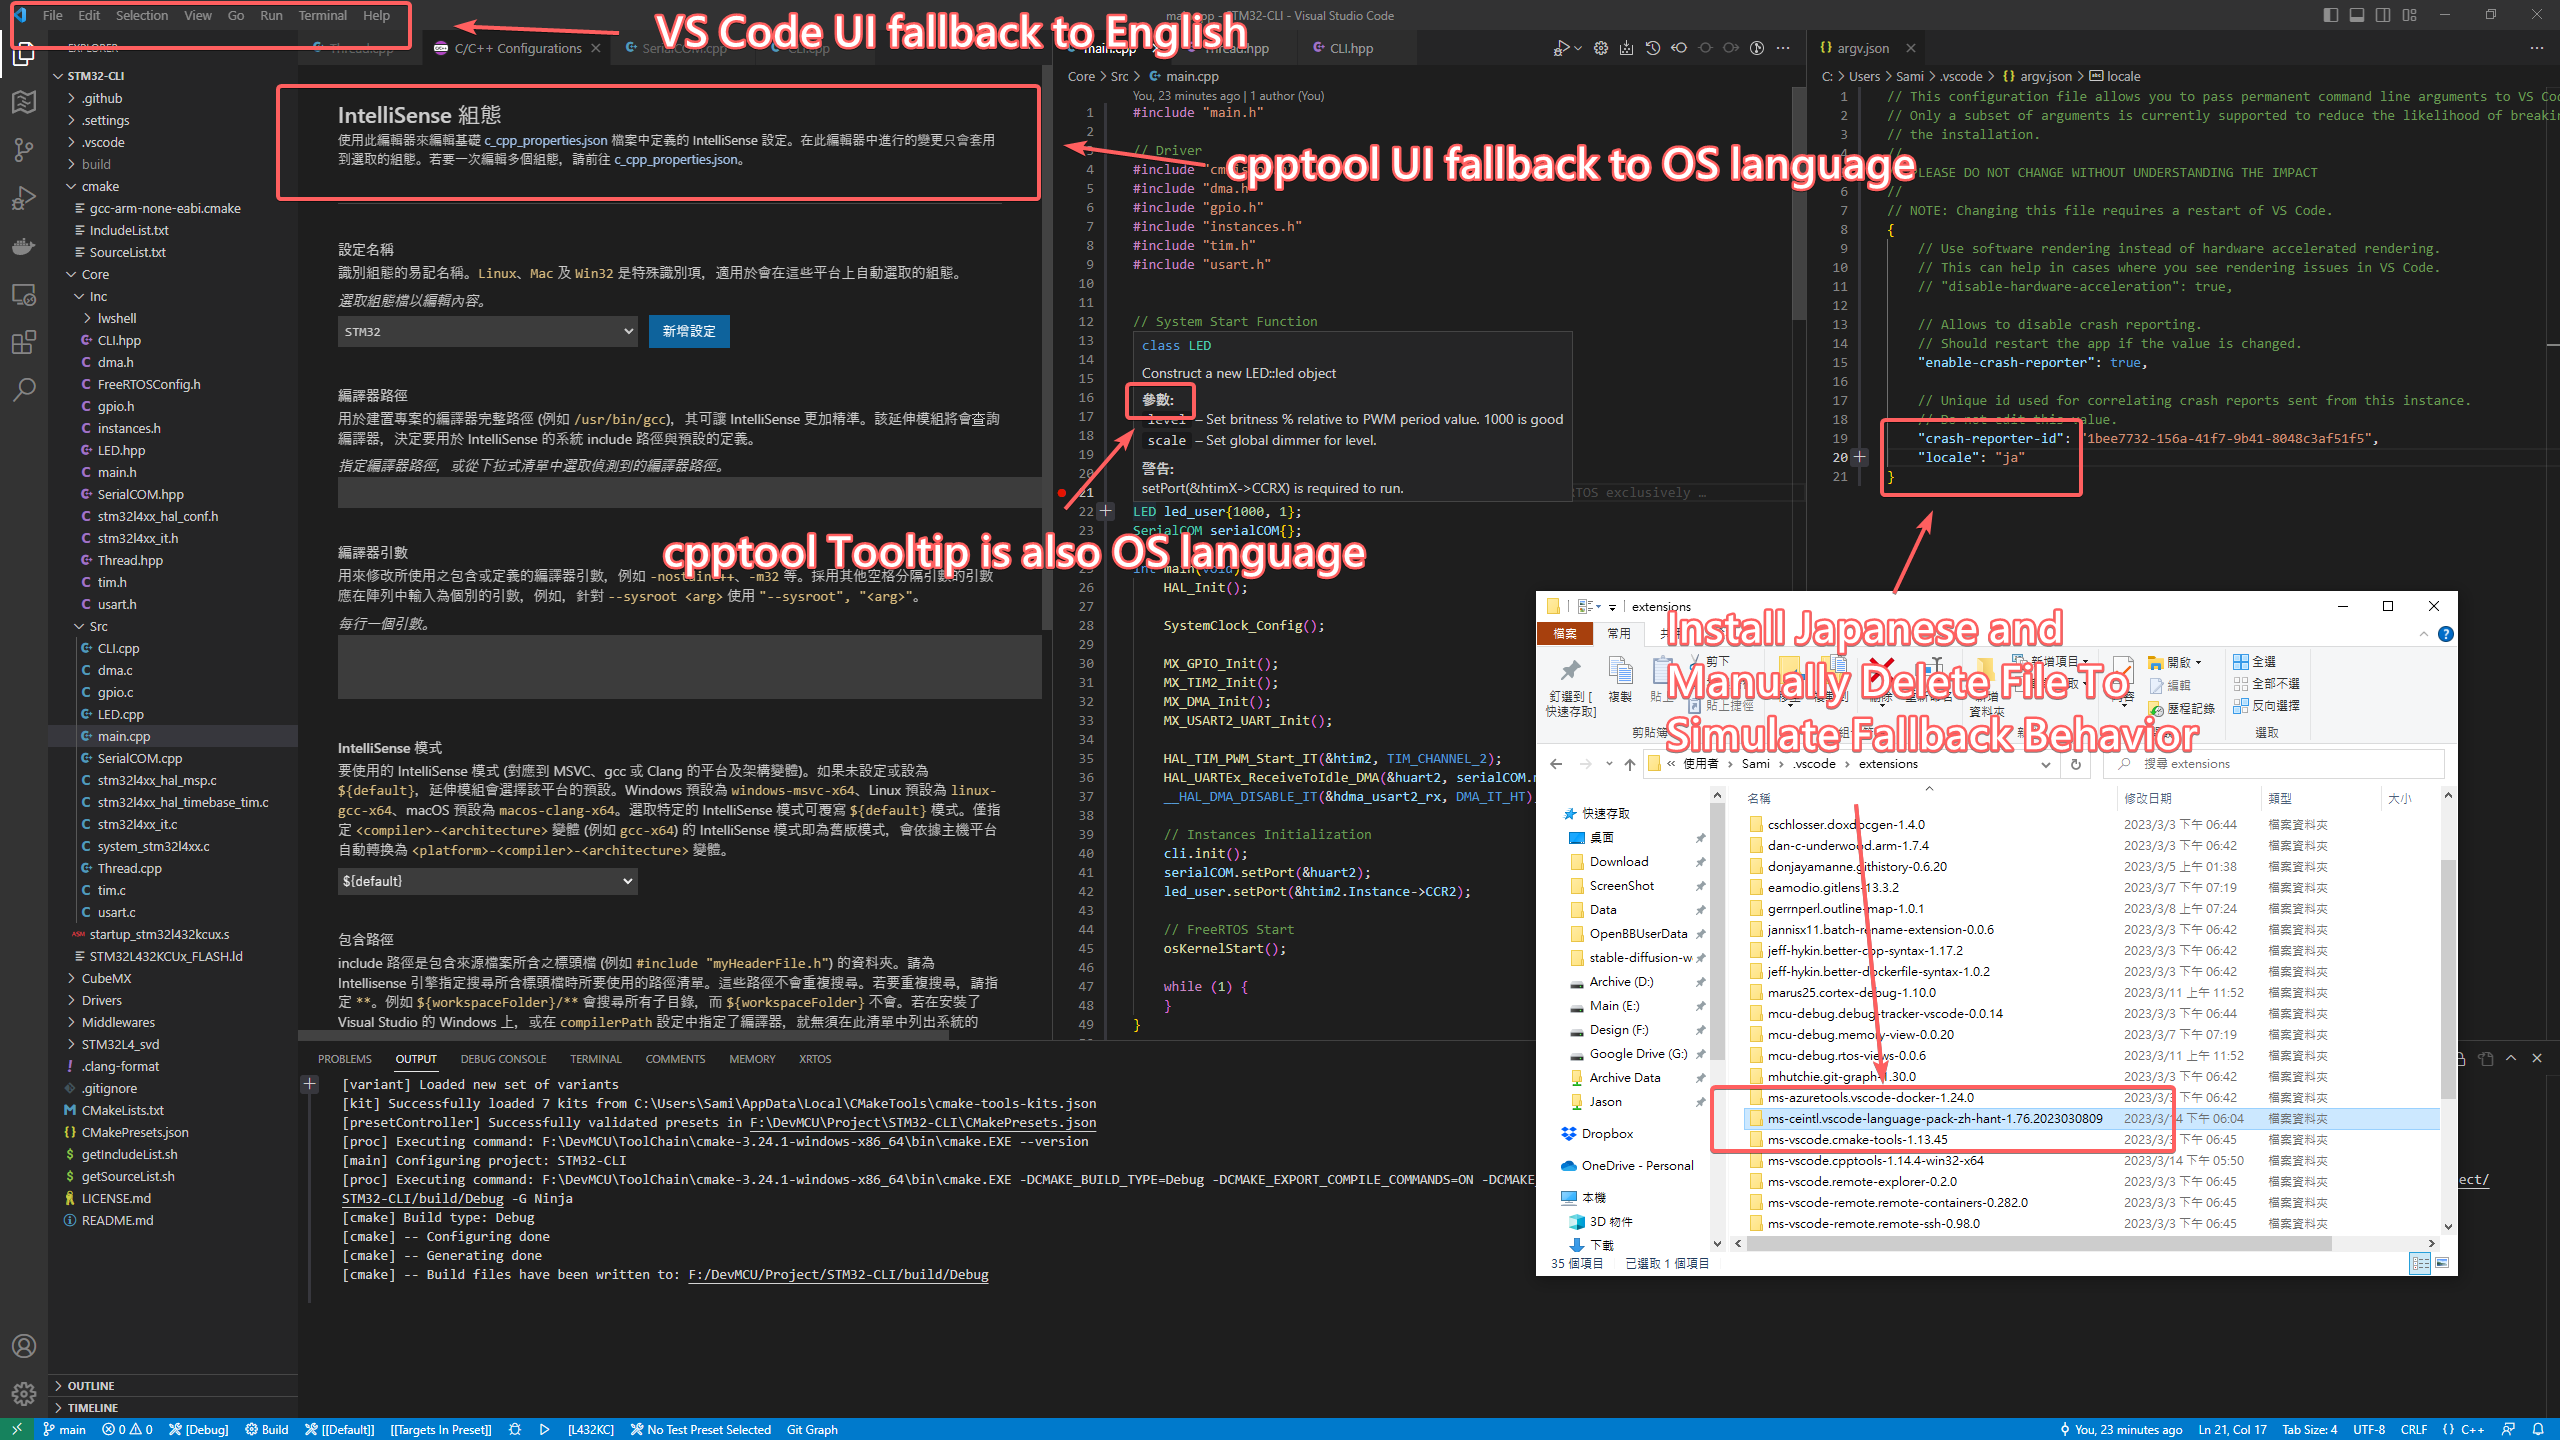
Task: Toggle the bottom panel layout button
Action: point(2357,15)
